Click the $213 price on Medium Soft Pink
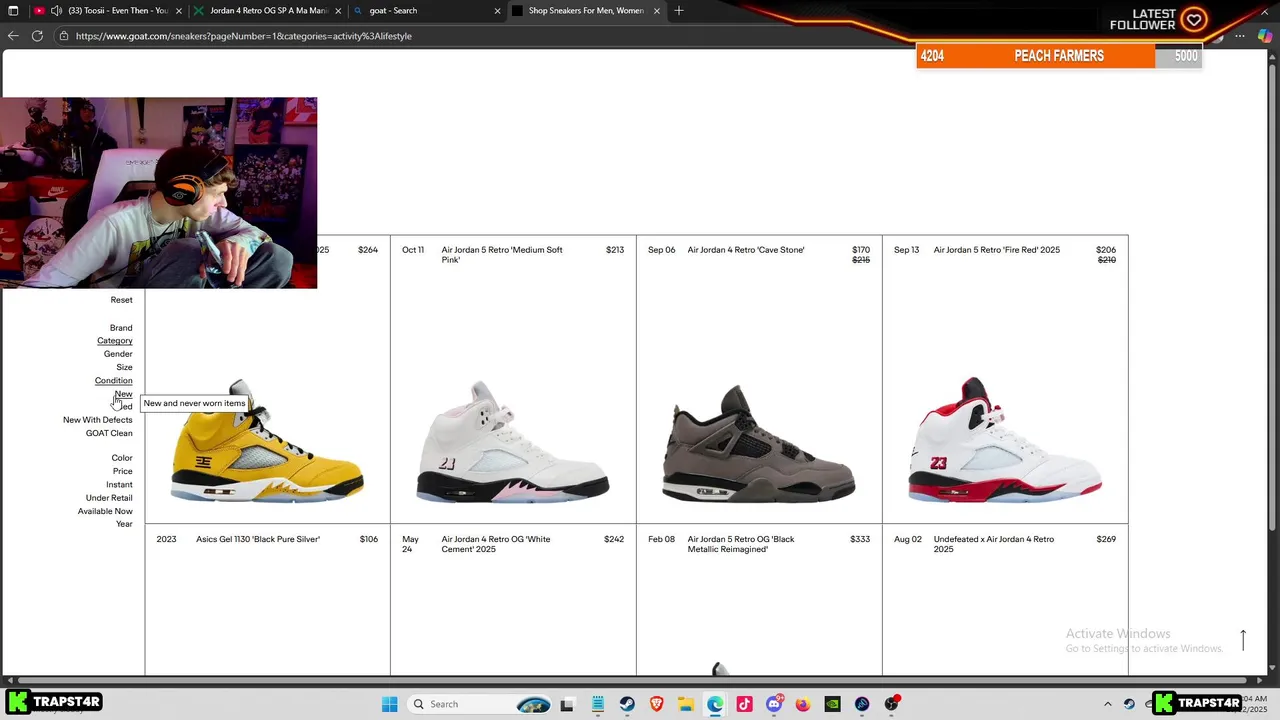Image resolution: width=1280 pixels, height=720 pixels. click(x=615, y=250)
